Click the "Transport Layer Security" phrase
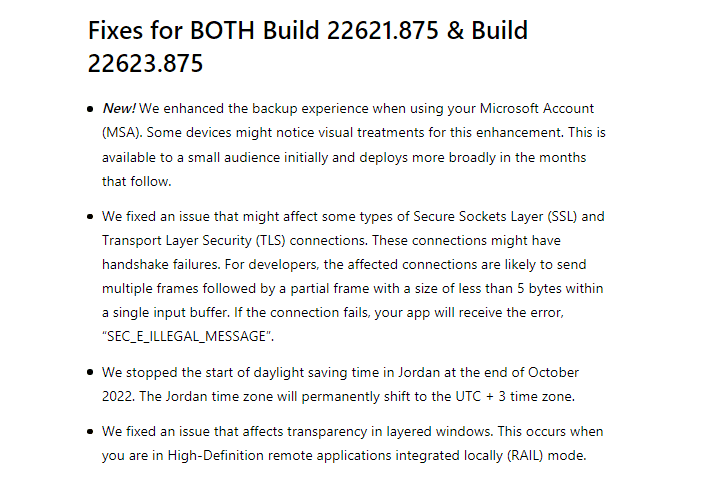 [x=177, y=240]
